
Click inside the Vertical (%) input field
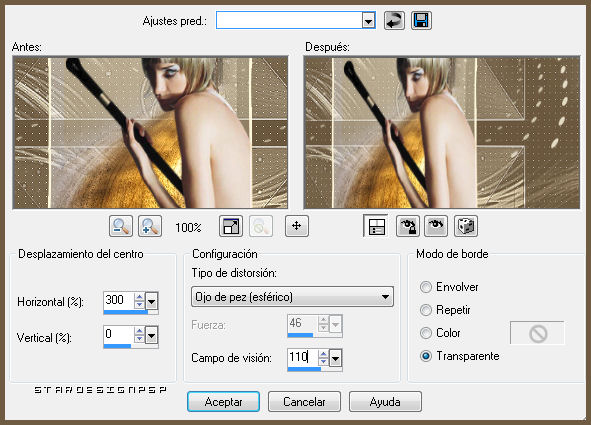click(x=118, y=334)
